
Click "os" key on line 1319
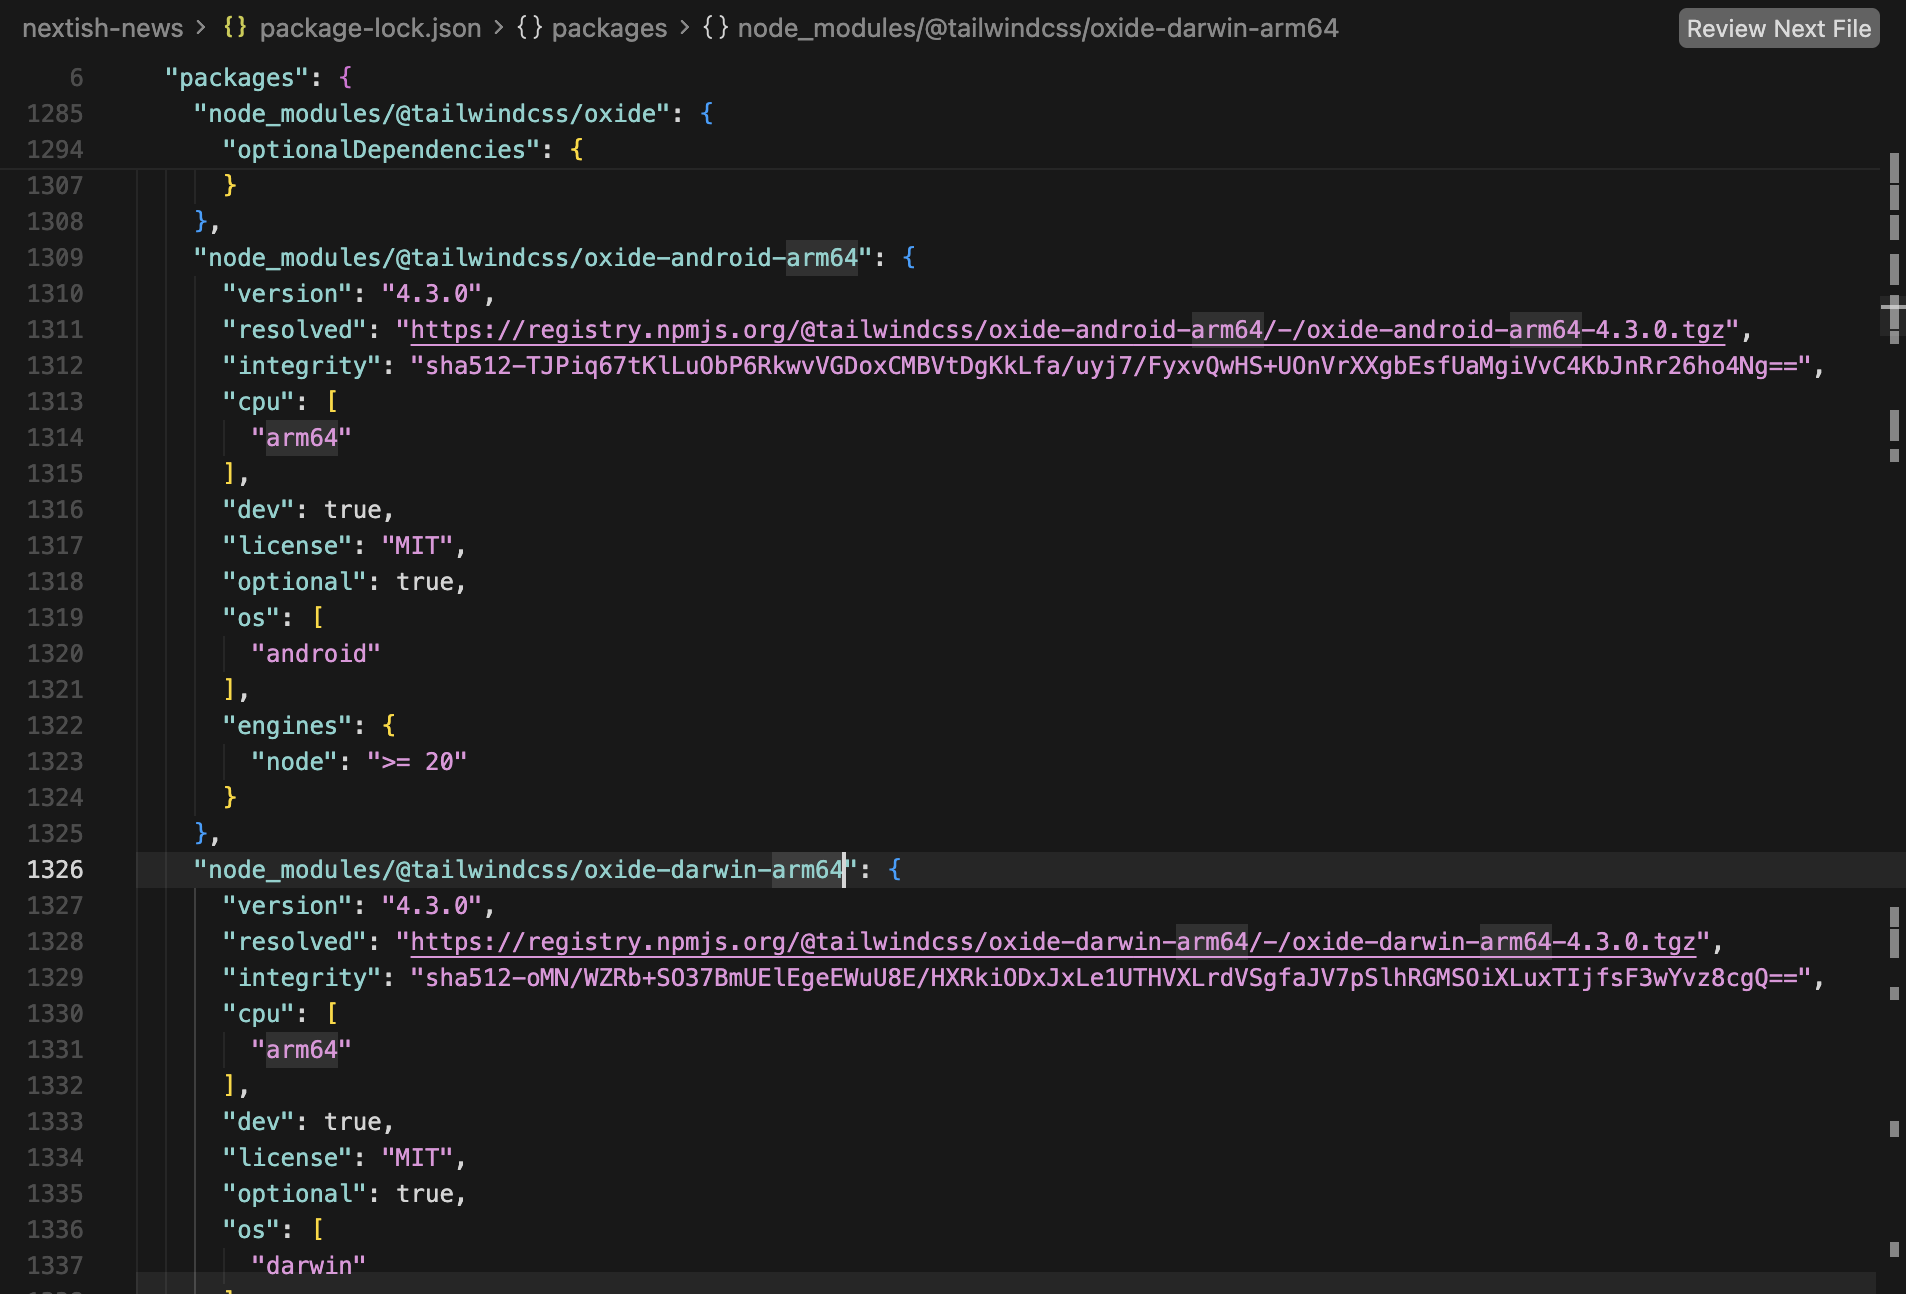click(252, 618)
